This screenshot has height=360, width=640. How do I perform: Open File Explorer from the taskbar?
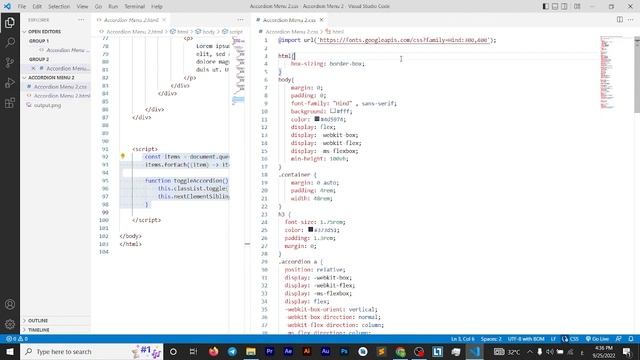251,351
